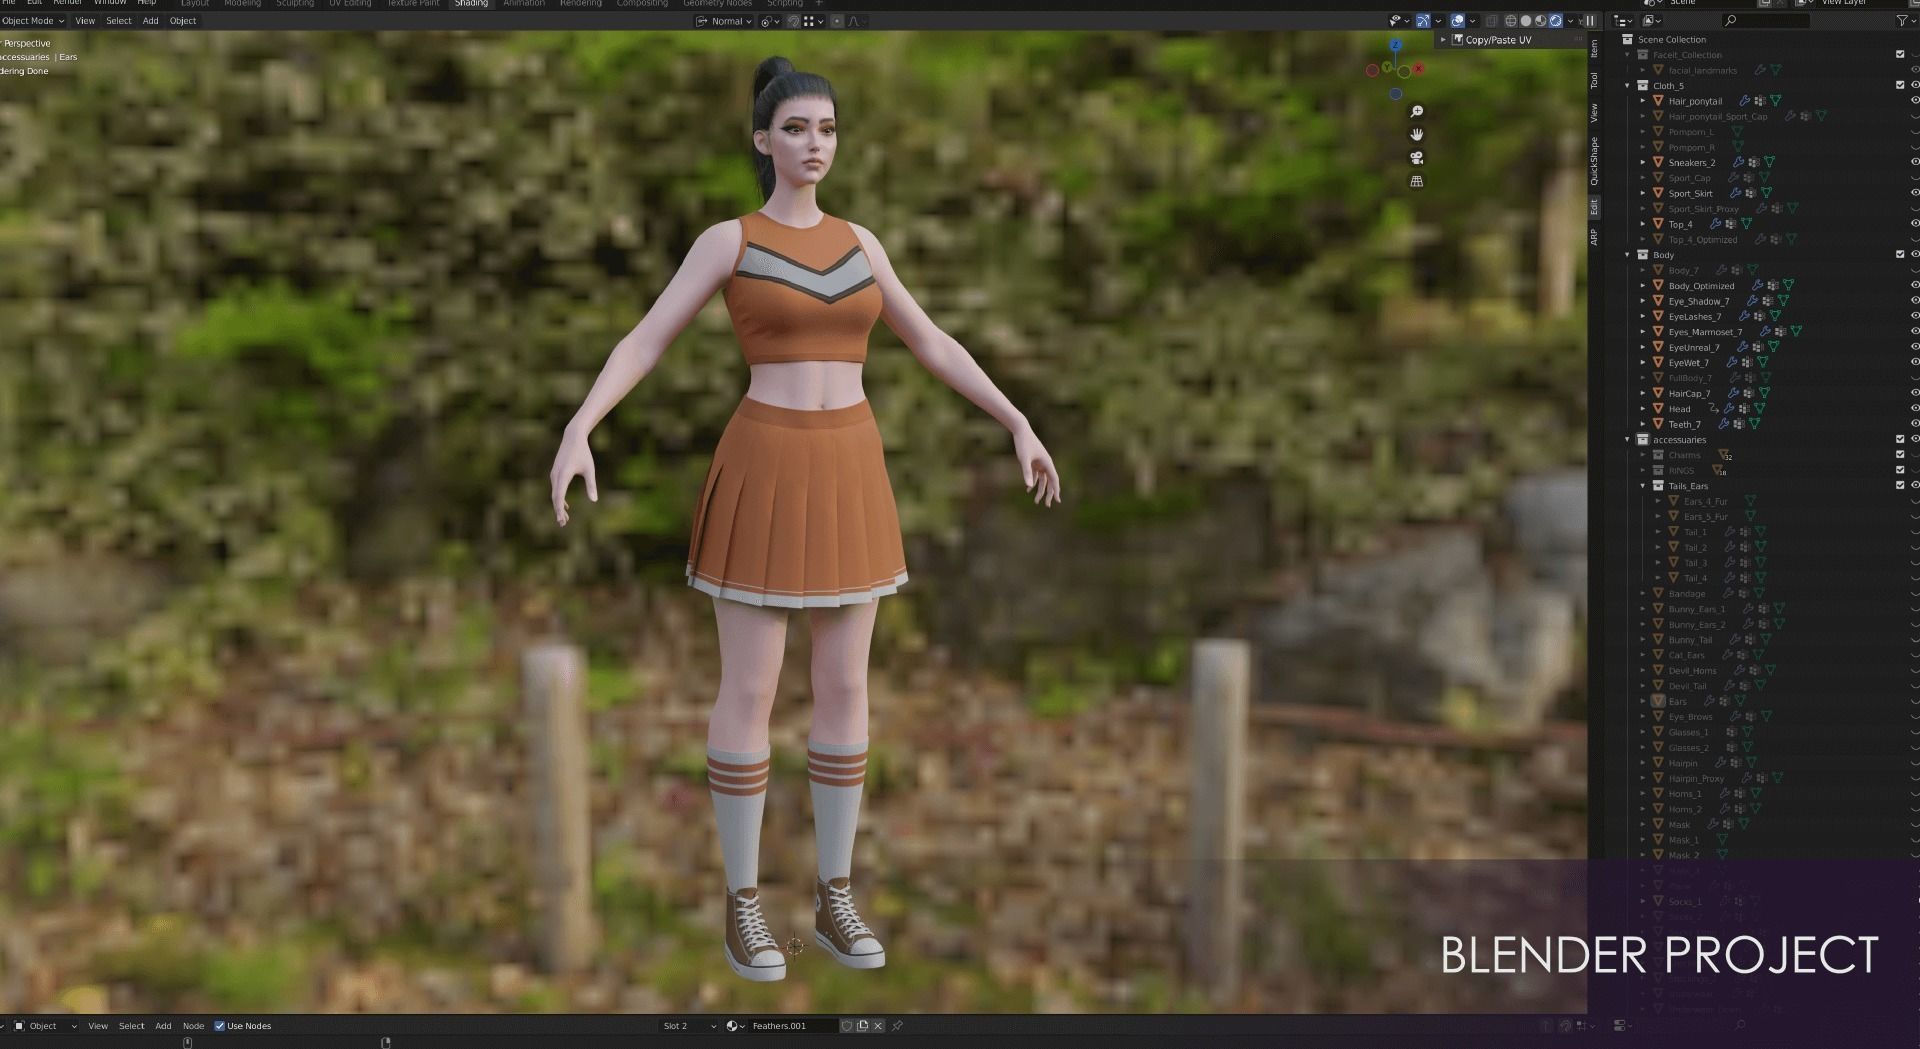The width and height of the screenshot is (1920, 1049).
Task: Toggle the camera view icon
Action: tap(1416, 158)
